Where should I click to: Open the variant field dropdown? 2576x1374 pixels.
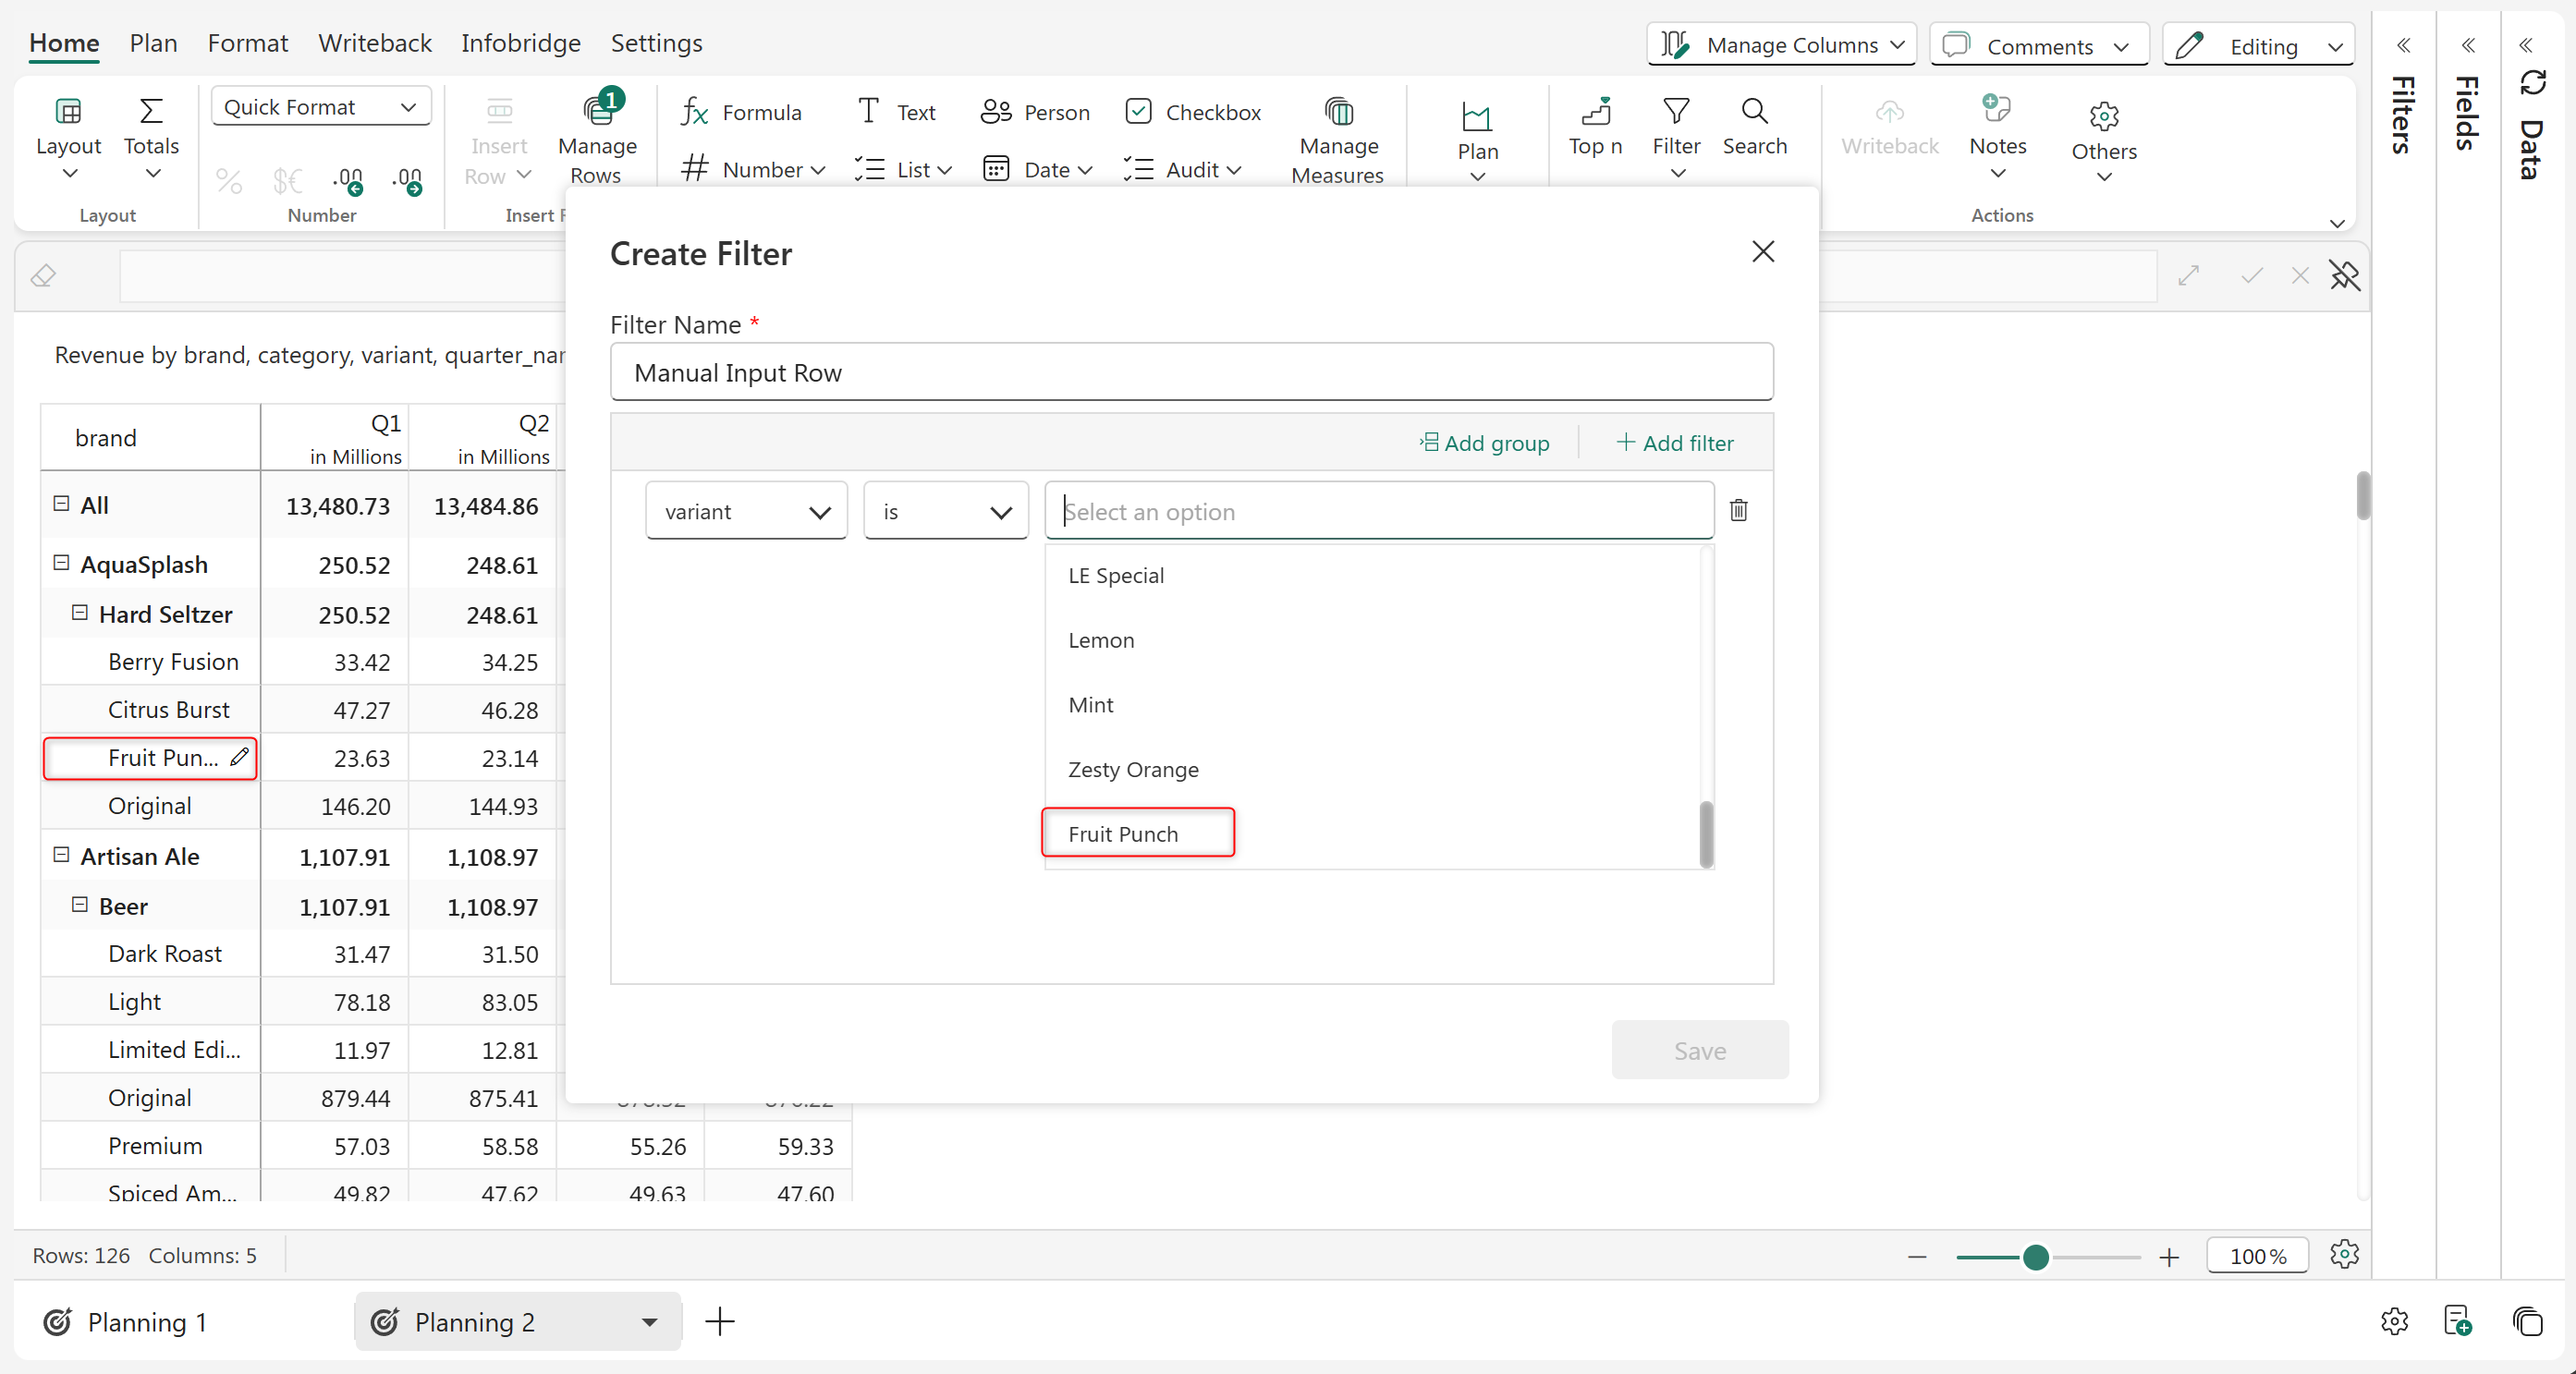(746, 512)
